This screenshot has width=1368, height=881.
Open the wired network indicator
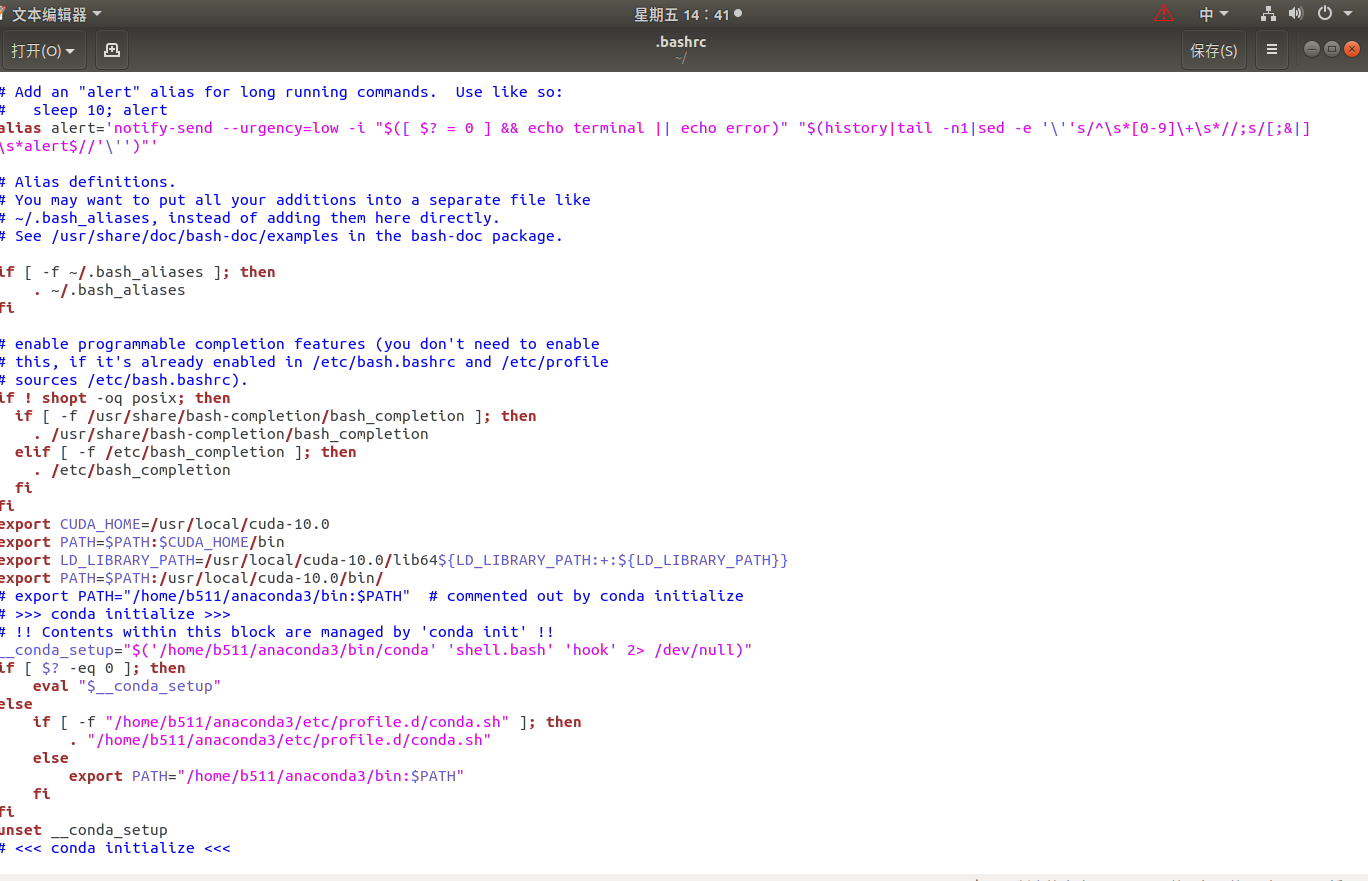coord(1268,14)
